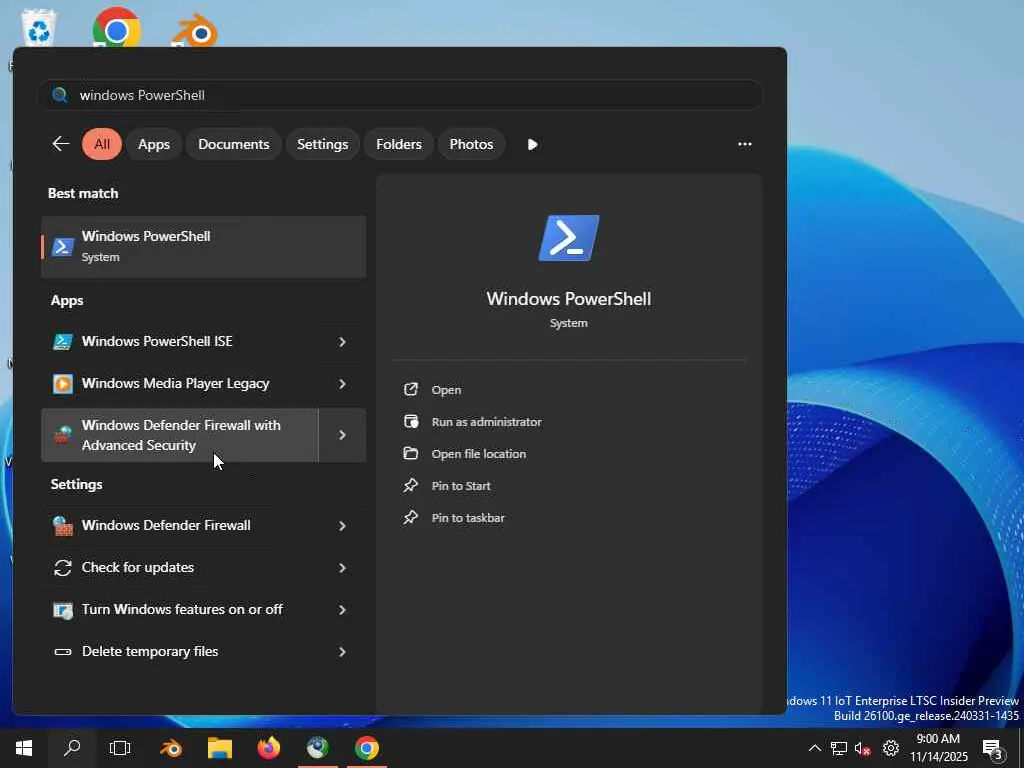Screen dimensions: 1024x768
Task: Select Windows PowerShell ISE result text
Action: tap(157, 342)
